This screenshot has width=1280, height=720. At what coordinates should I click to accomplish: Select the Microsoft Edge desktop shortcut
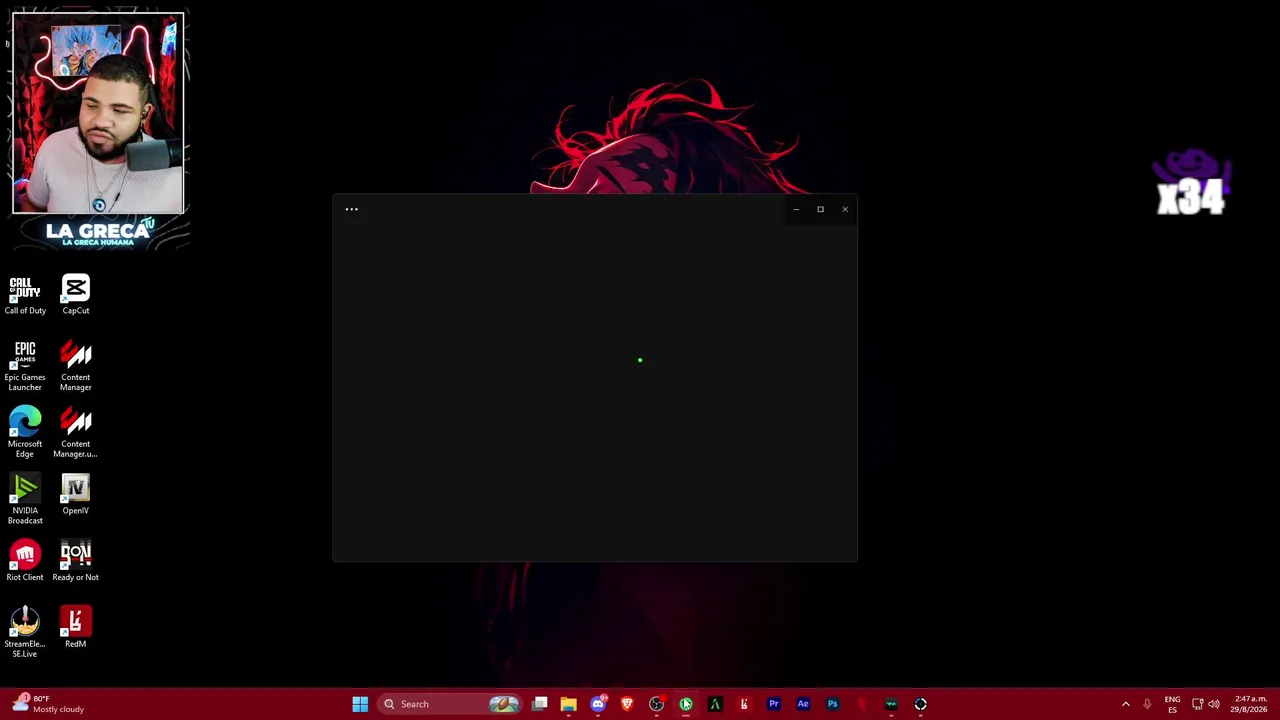click(x=25, y=432)
